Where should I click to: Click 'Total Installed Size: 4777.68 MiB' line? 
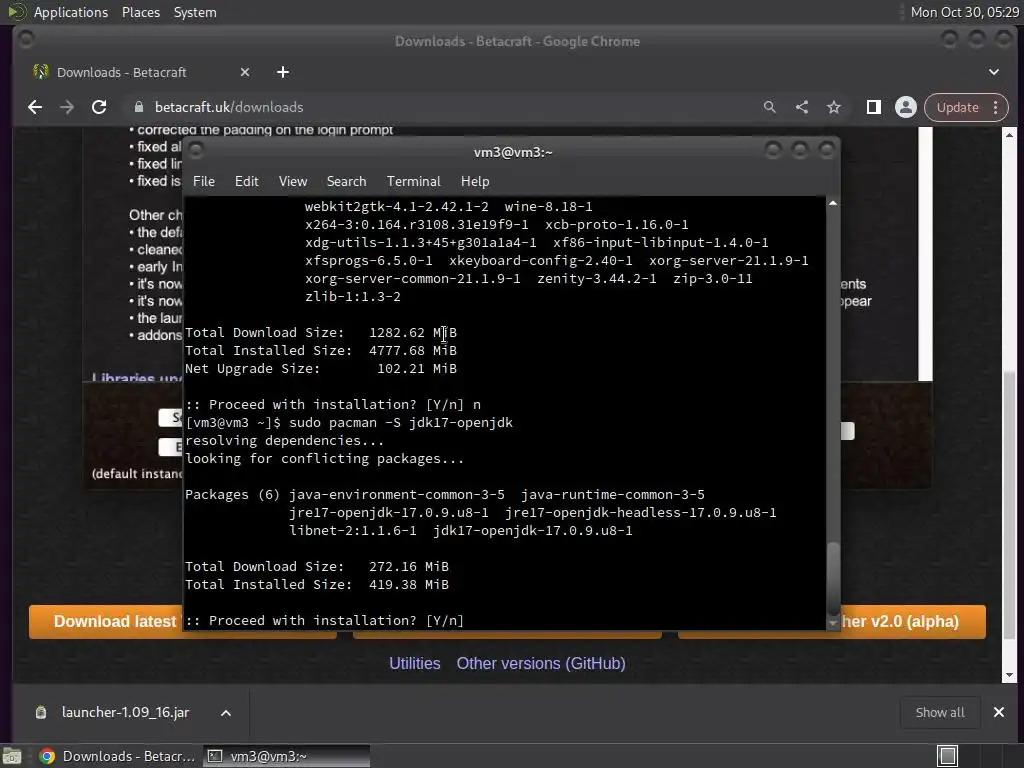321,351
